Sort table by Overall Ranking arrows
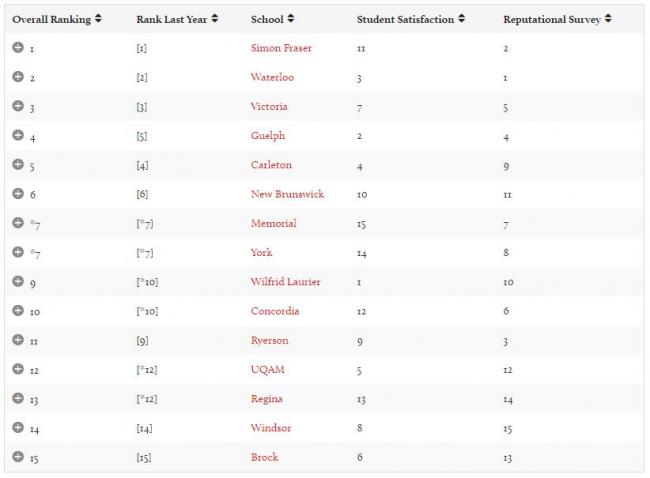 coord(98,19)
